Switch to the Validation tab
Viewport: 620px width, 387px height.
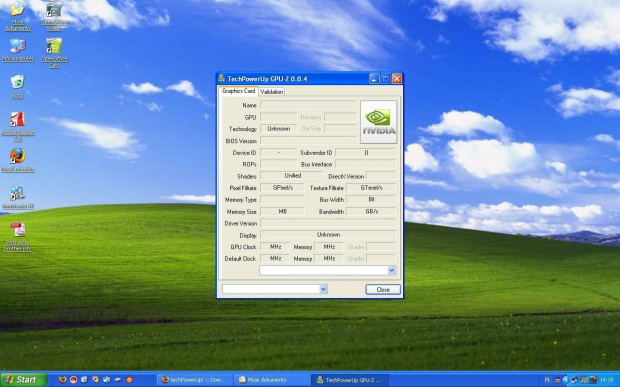point(272,92)
